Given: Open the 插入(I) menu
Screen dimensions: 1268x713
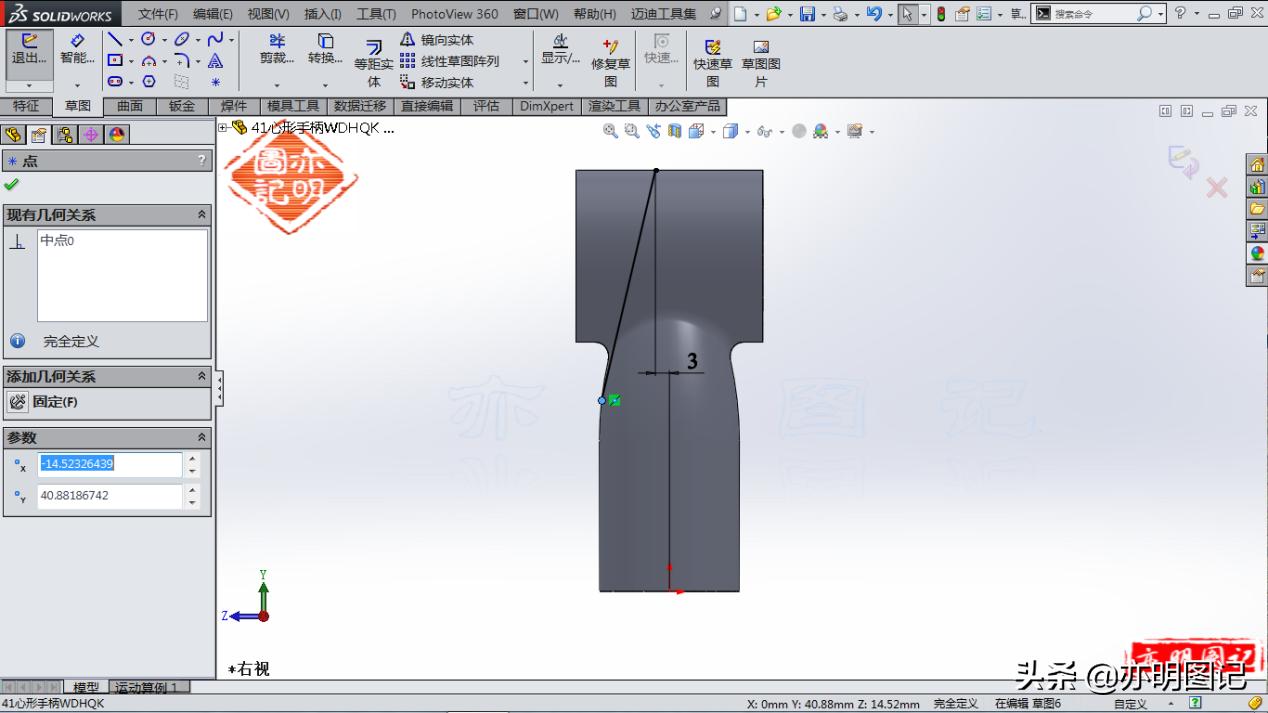Looking at the screenshot, I should (x=323, y=13).
